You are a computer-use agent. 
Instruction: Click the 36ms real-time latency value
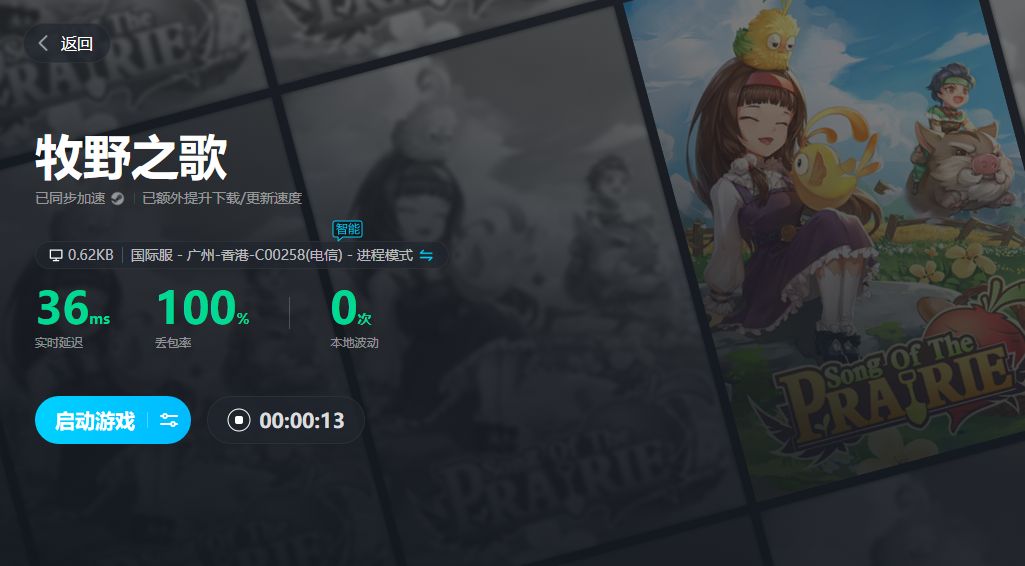pyautogui.click(x=73, y=308)
